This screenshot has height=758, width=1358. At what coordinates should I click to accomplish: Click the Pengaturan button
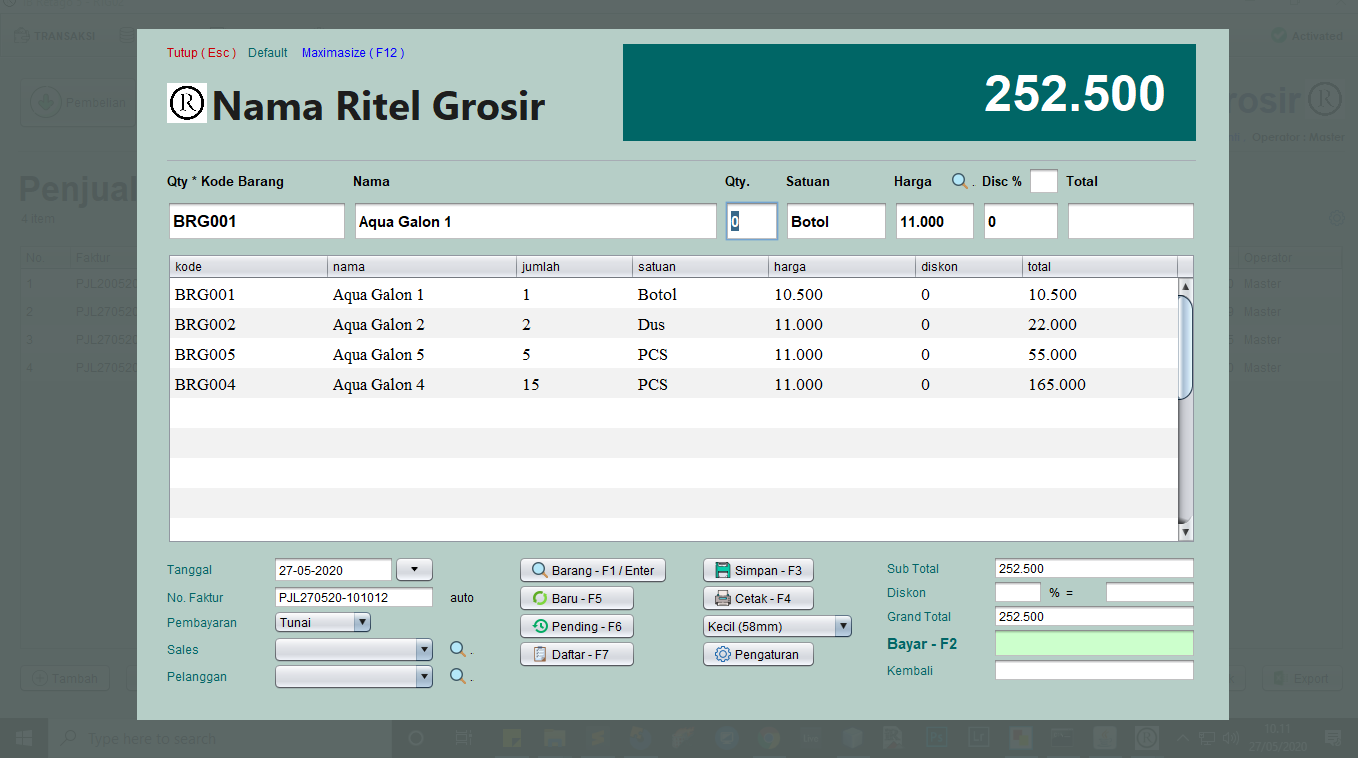pos(758,654)
